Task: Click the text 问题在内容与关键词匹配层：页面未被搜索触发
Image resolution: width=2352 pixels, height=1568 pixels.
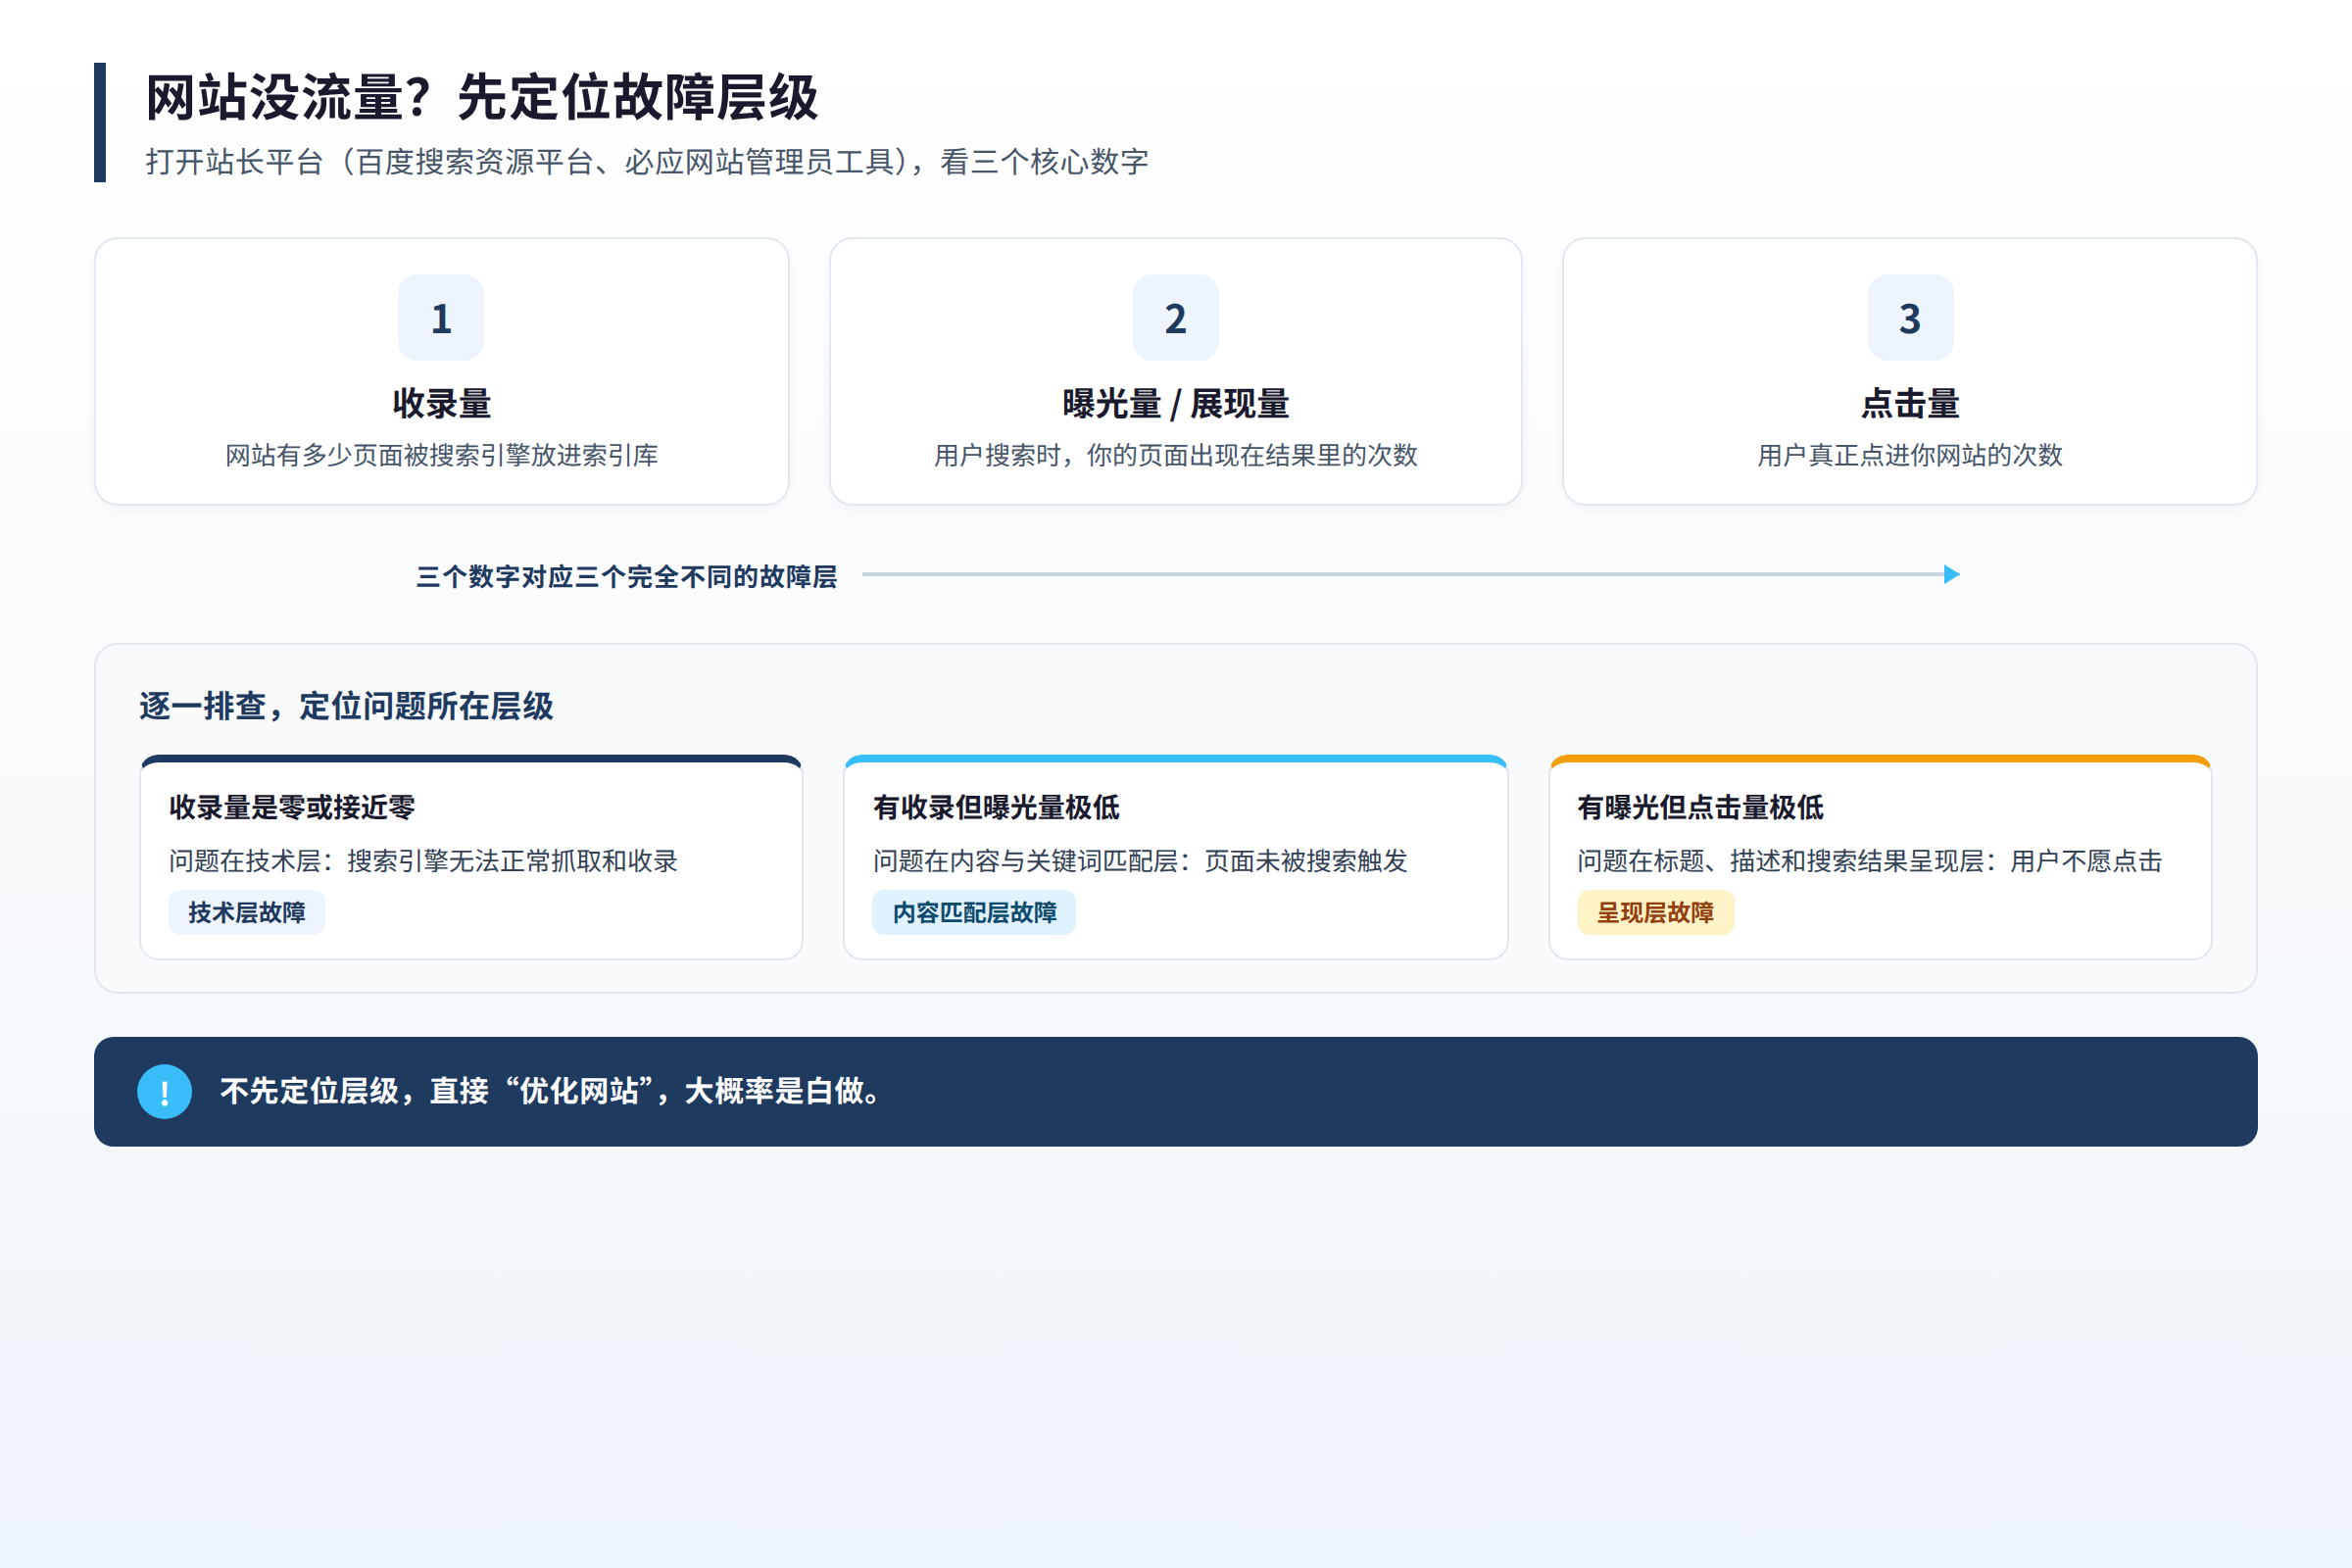Action: 1140,861
